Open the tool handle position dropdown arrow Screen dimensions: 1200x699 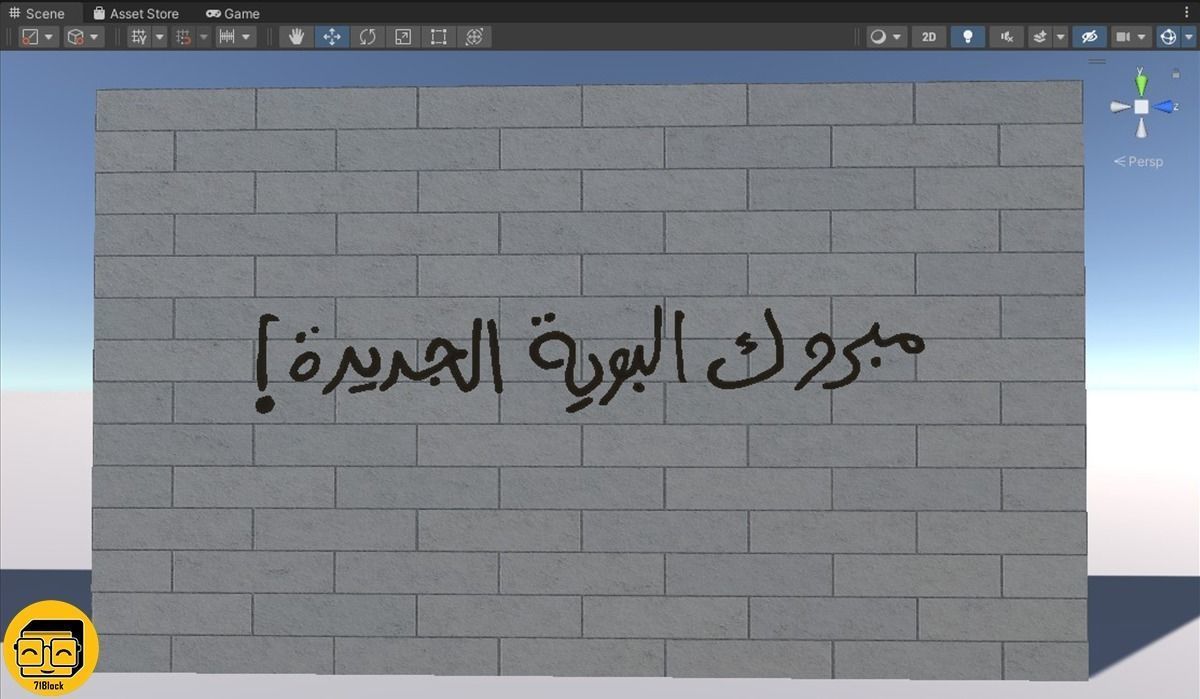(x=50, y=37)
